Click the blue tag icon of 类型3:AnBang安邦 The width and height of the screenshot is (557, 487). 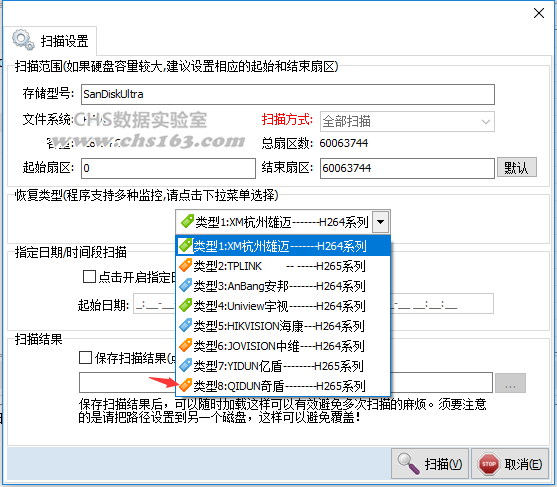(x=185, y=285)
